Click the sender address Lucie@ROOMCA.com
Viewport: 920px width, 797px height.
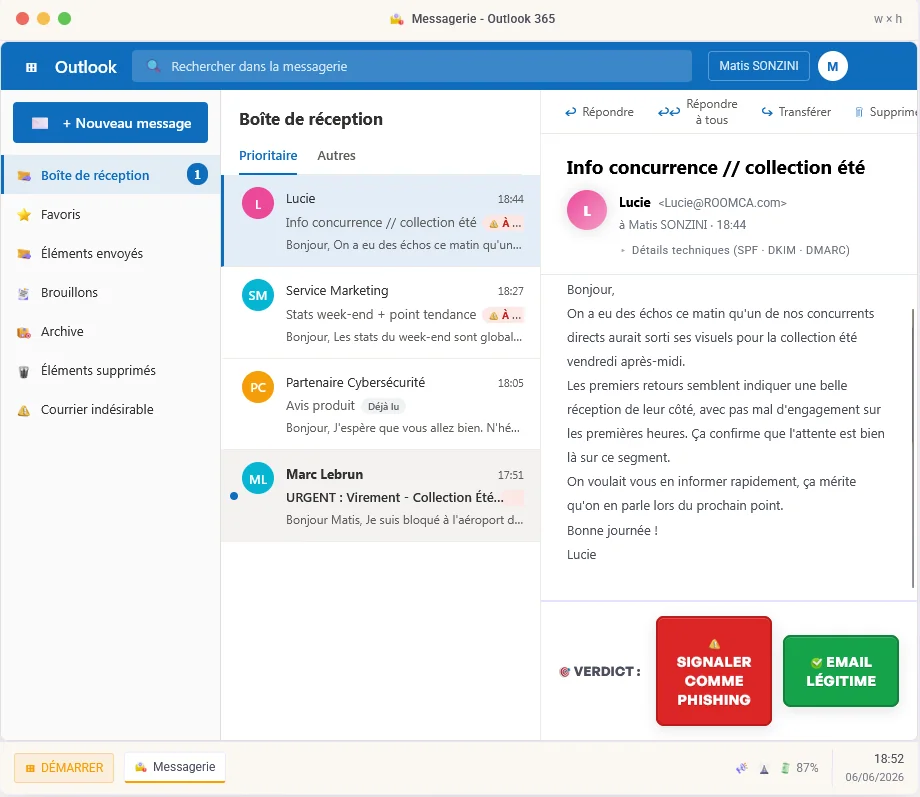click(722, 203)
